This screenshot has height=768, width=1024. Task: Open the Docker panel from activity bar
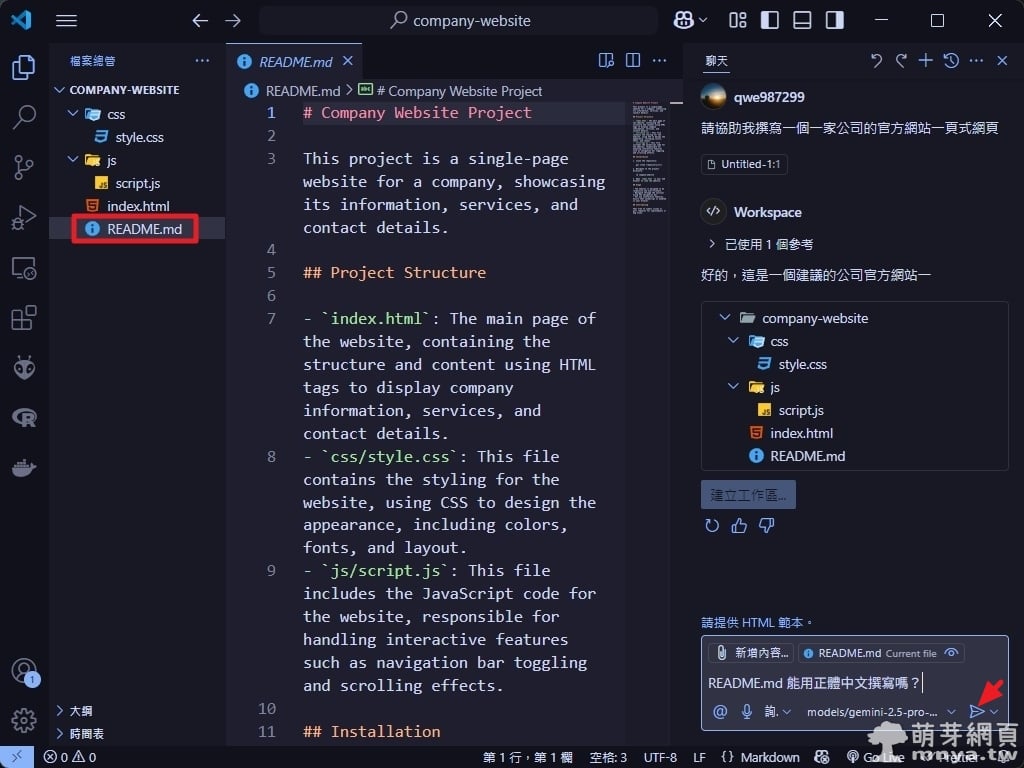tap(24, 467)
